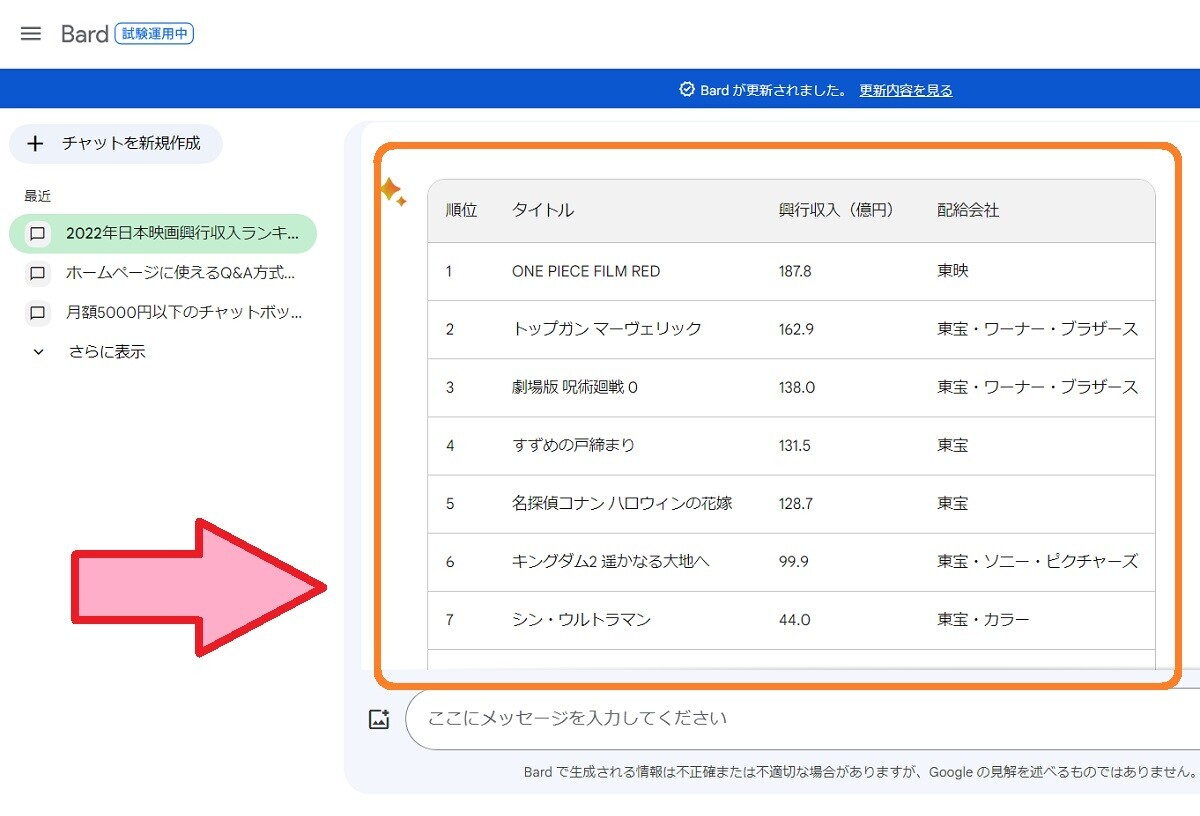This screenshot has height=816, width=1200.
Task: Click the chat bubble icon of the 2022年 chat
Action: [x=37, y=233]
